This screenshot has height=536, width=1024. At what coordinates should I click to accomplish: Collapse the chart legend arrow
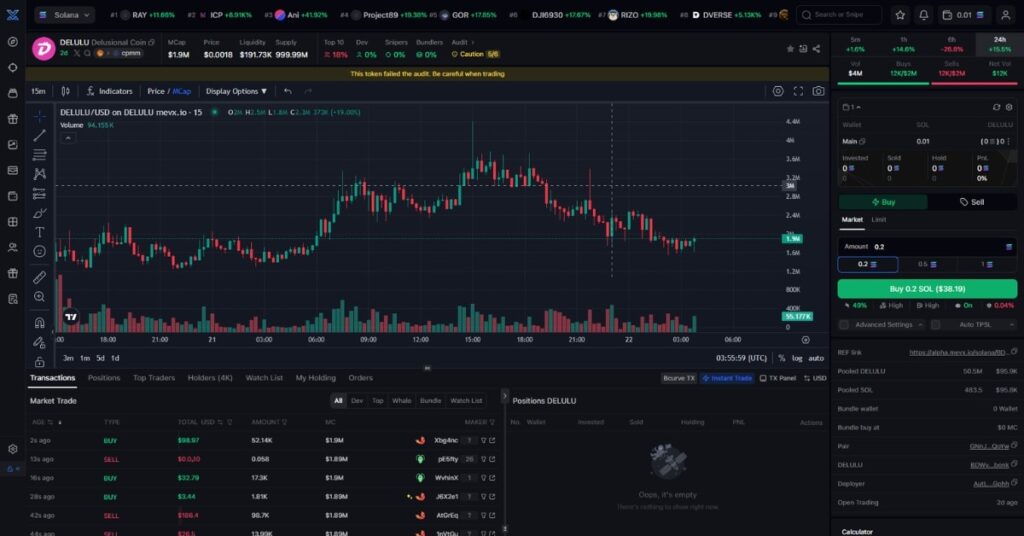coord(68,138)
